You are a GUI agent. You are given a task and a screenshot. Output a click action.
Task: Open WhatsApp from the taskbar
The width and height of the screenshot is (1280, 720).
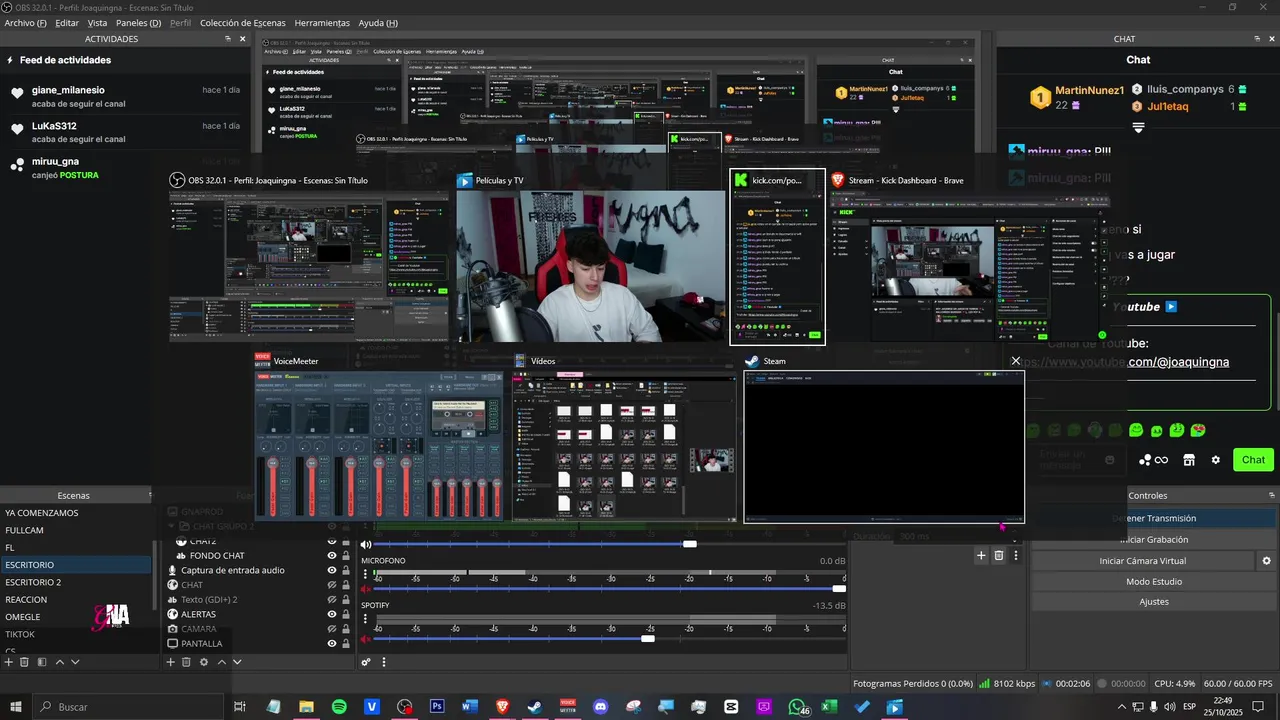pos(796,707)
